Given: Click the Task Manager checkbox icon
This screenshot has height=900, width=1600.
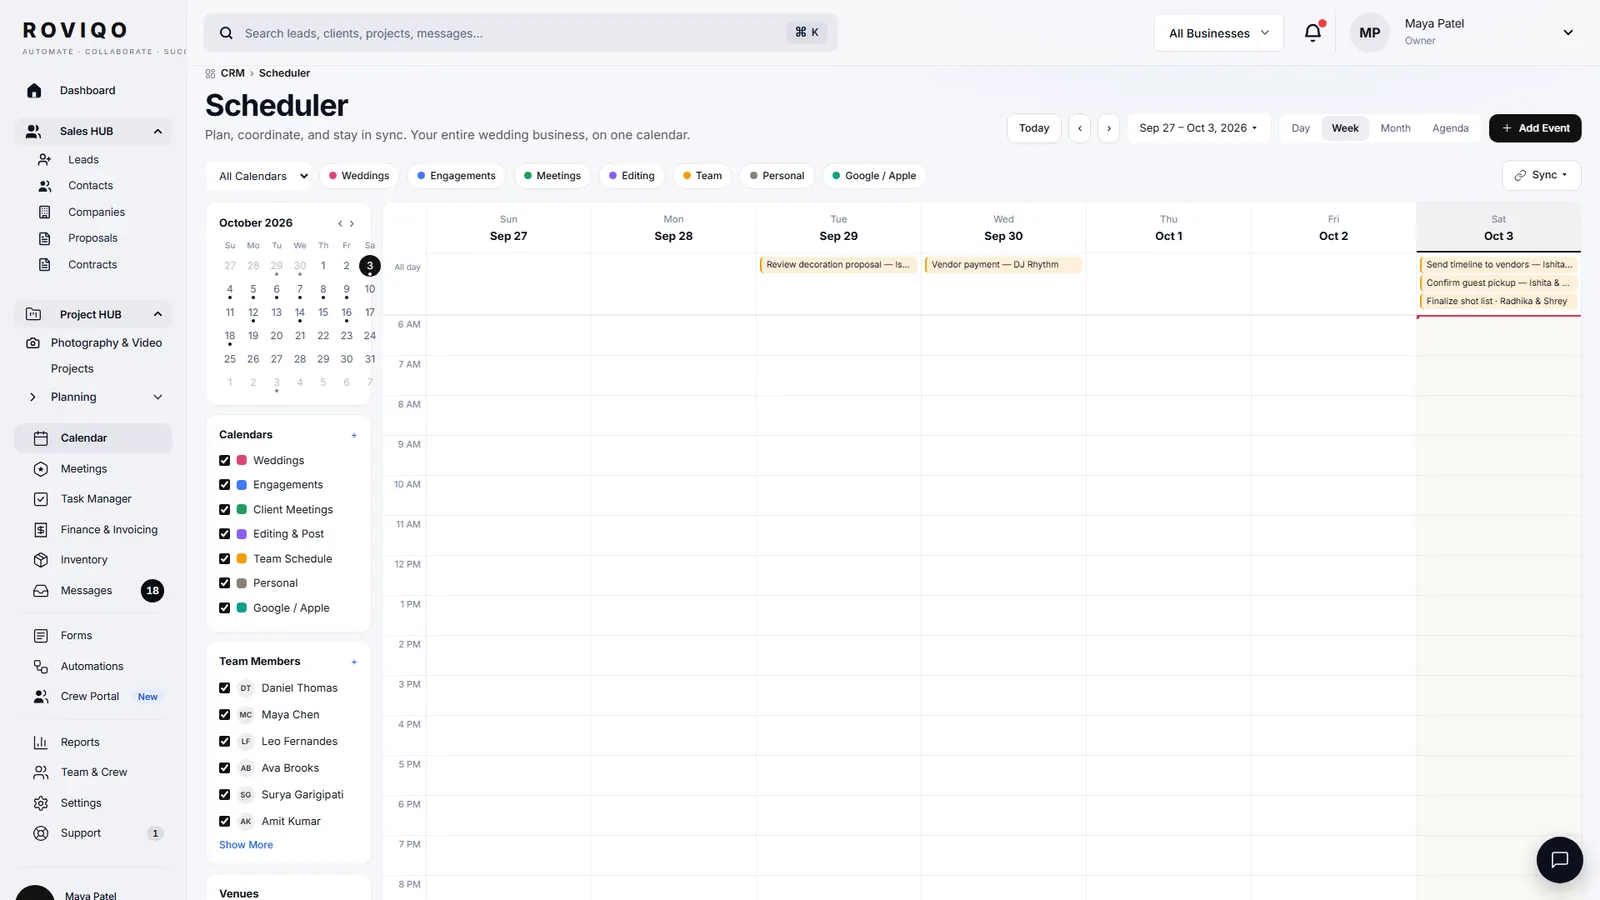Looking at the screenshot, I should (41, 499).
